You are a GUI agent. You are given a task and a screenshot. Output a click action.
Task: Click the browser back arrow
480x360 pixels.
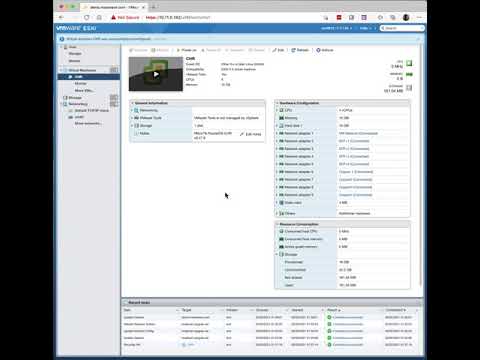[x=61, y=17]
